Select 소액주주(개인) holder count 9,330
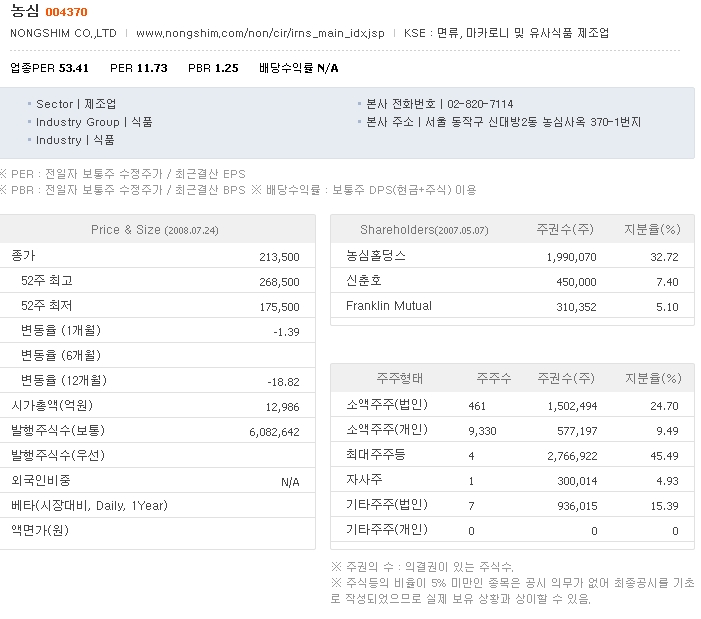701x619 pixels. click(x=482, y=431)
